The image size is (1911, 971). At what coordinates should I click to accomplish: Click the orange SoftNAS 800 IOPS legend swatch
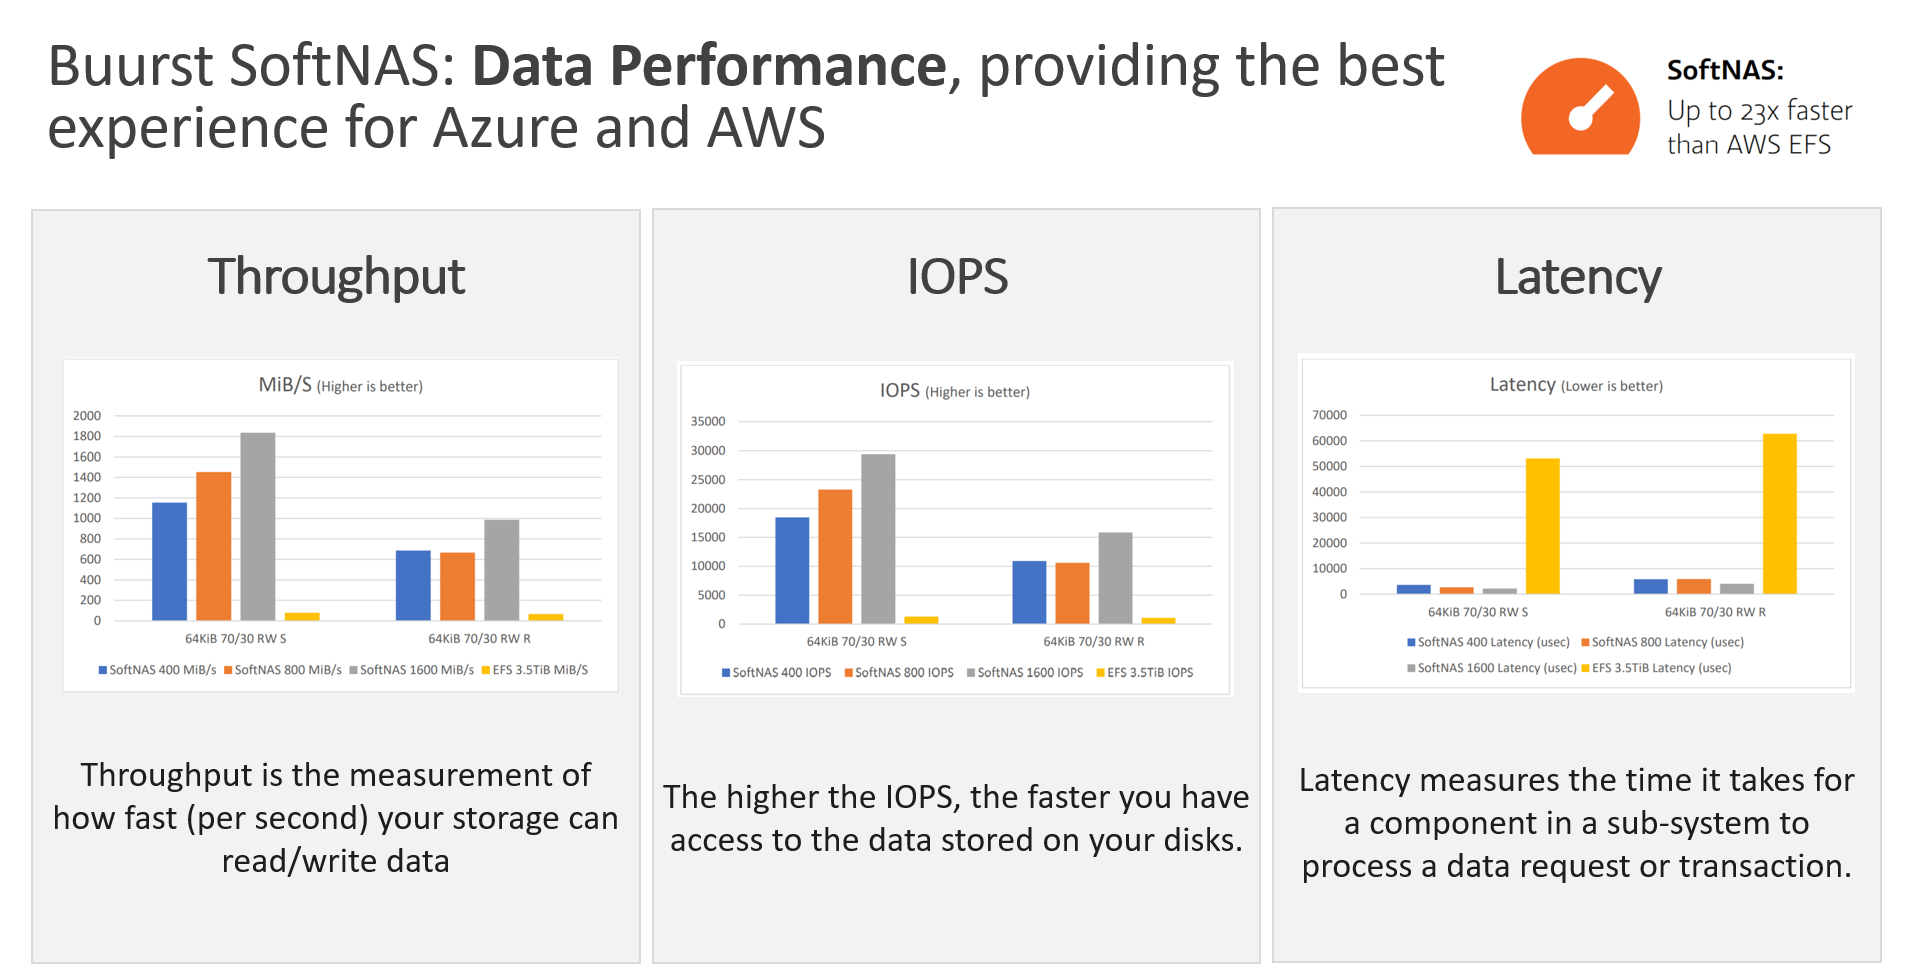(x=848, y=673)
